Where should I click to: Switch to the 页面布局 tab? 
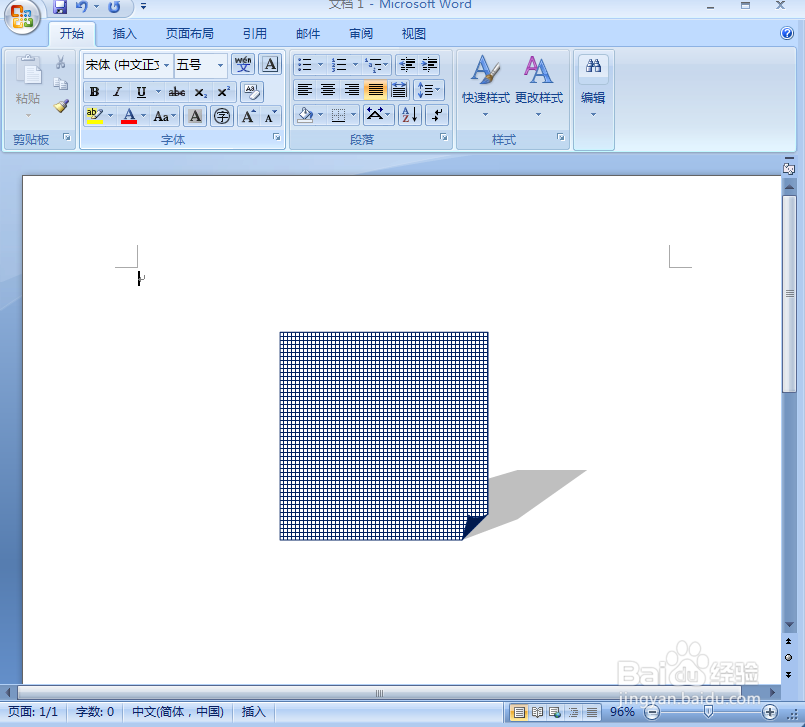[x=189, y=34]
